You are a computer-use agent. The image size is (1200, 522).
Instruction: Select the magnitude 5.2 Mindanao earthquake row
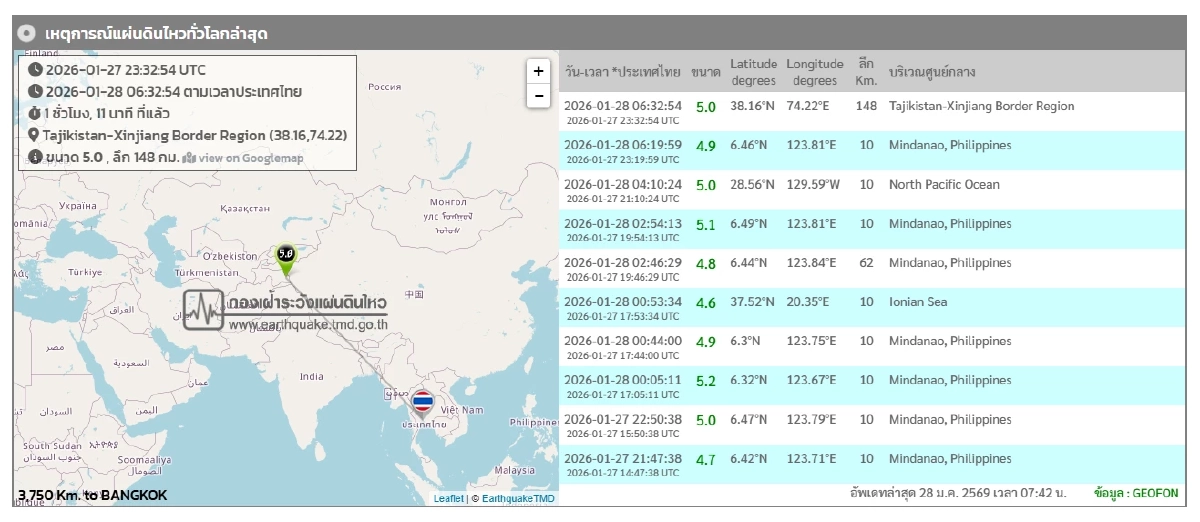click(x=870, y=385)
